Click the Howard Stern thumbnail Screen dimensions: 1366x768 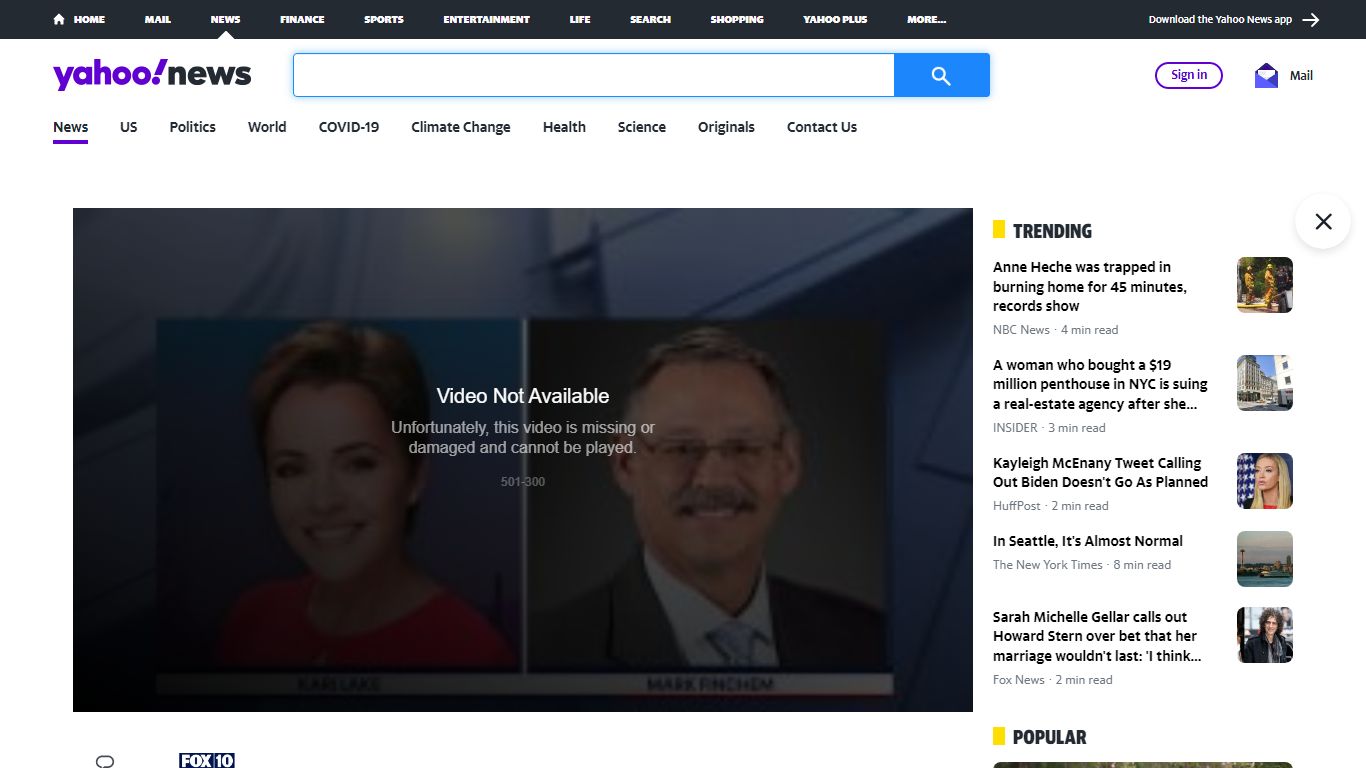(1265, 635)
